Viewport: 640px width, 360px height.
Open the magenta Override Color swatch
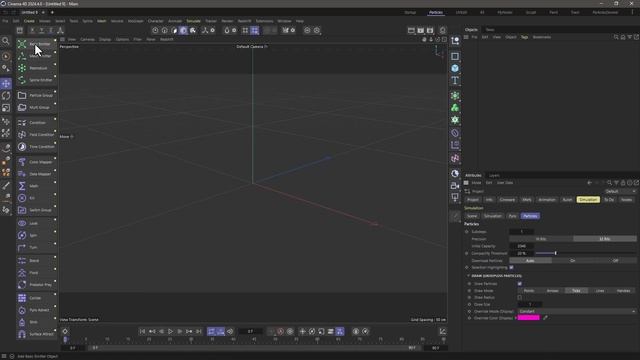coord(529,318)
